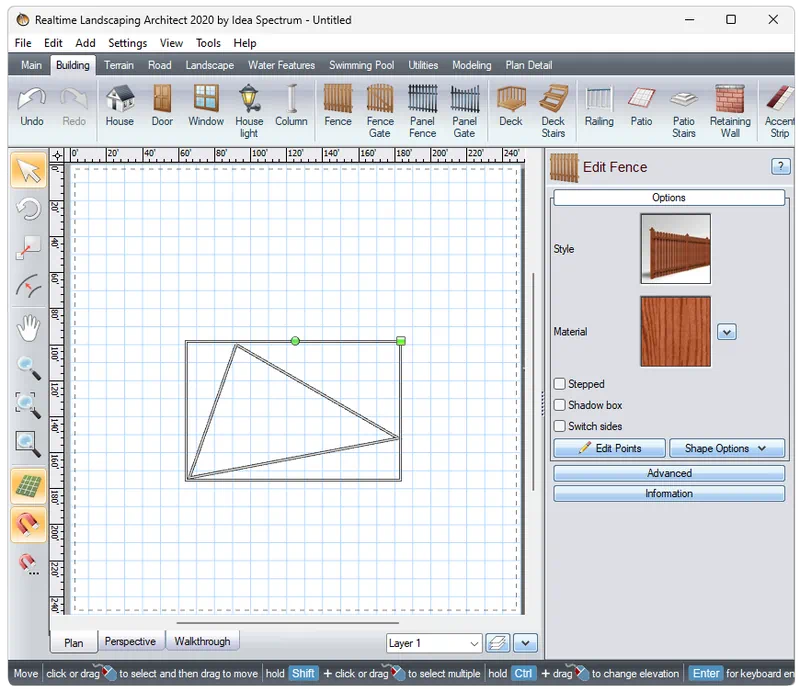Select the hand pan tool

pos(29,328)
